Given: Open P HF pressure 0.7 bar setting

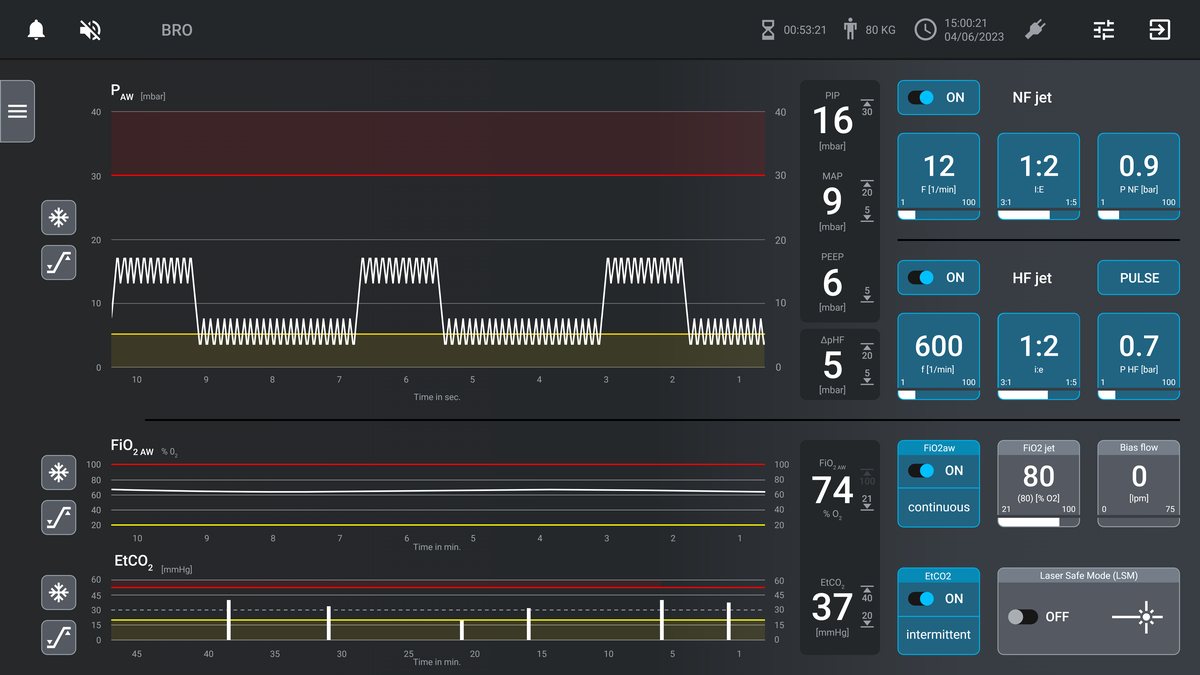Looking at the screenshot, I should (x=1138, y=356).
